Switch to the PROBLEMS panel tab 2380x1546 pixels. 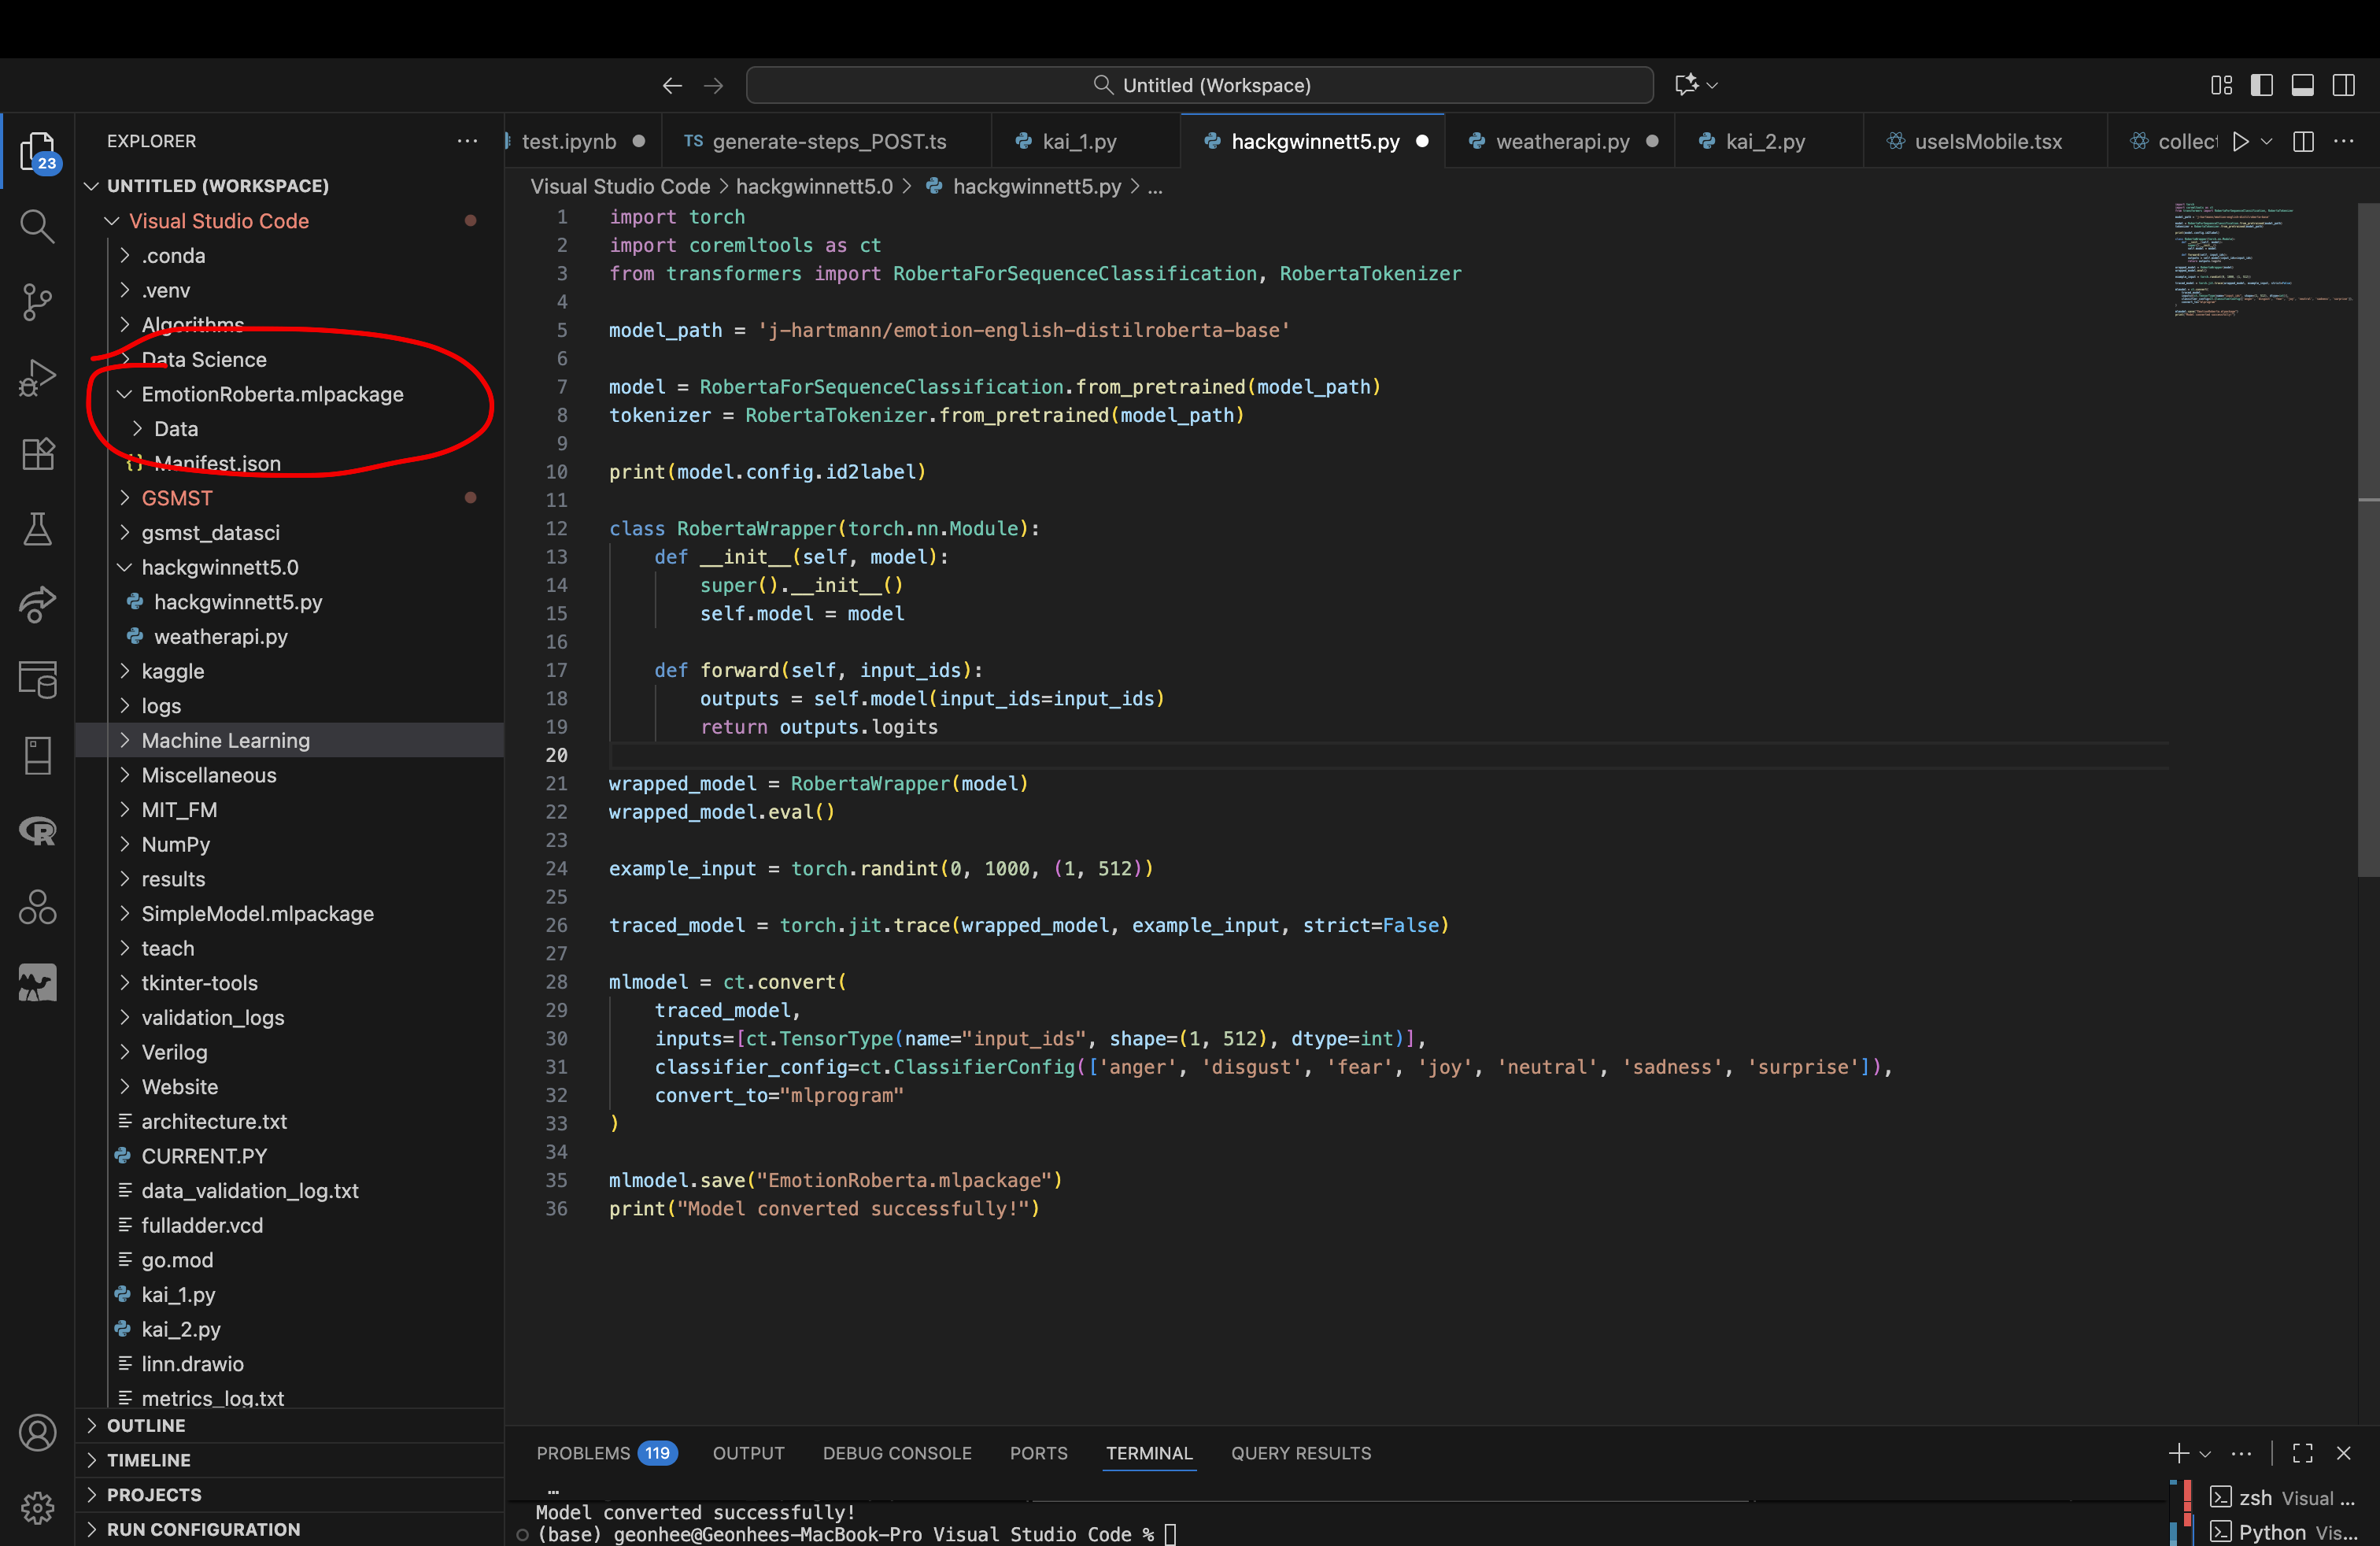point(583,1453)
